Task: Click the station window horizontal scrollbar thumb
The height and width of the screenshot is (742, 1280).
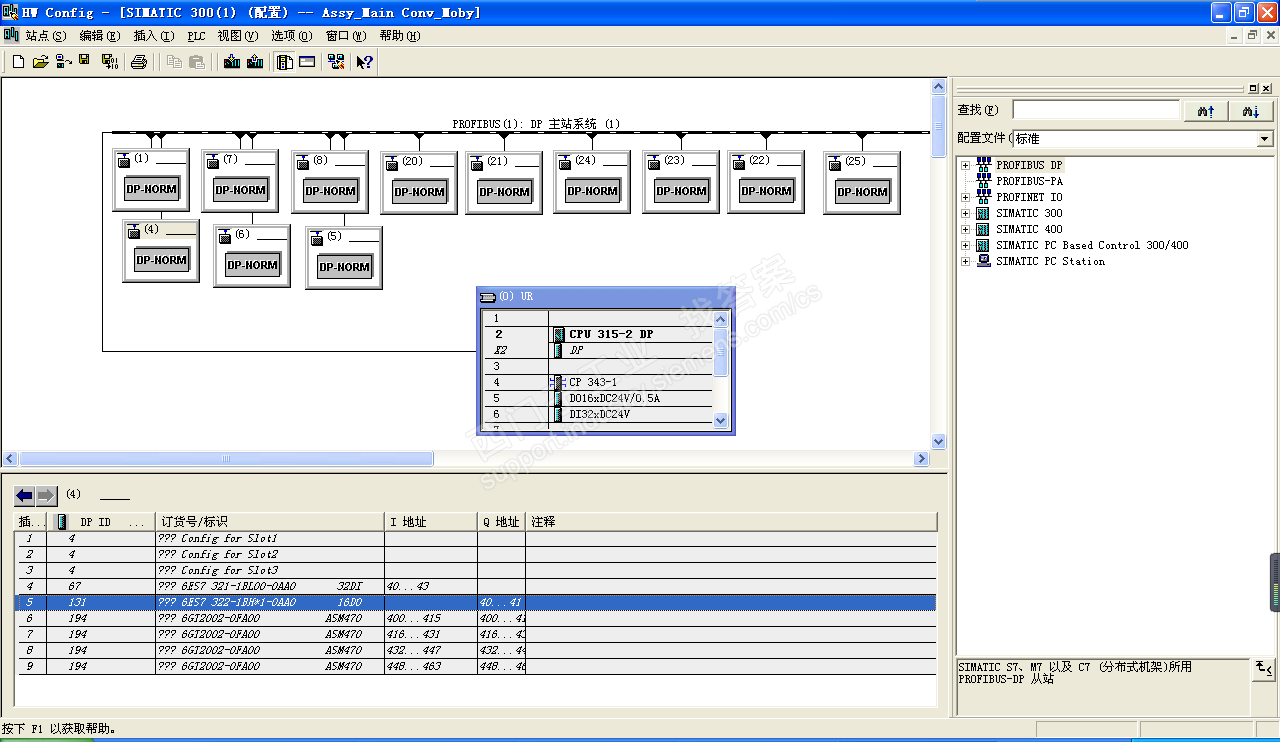Action: coord(226,459)
